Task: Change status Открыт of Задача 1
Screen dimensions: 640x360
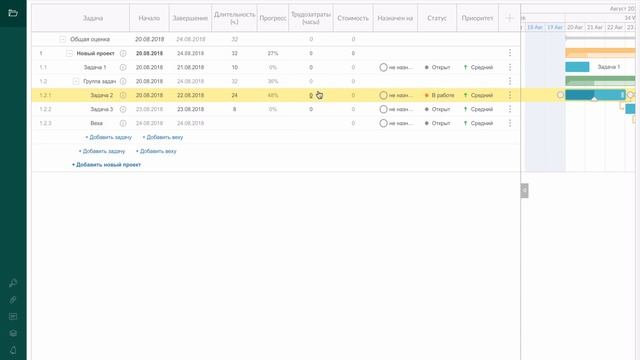Action: click(437, 67)
